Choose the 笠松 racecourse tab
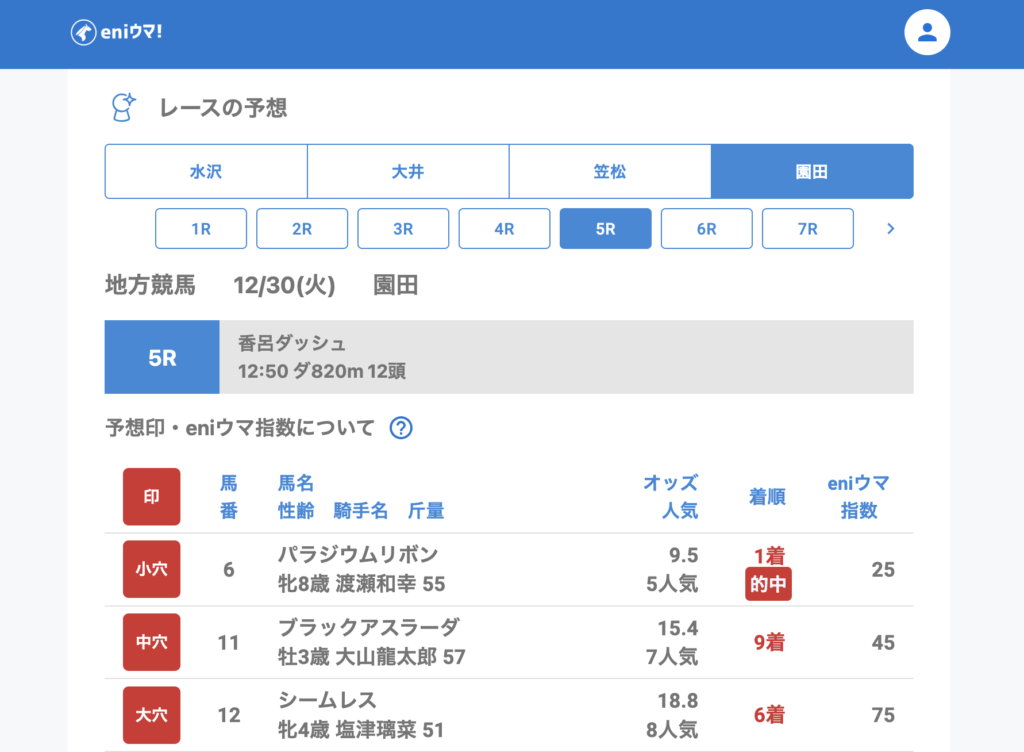1024x752 pixels. pyautogui.click(x=610, y=171)
